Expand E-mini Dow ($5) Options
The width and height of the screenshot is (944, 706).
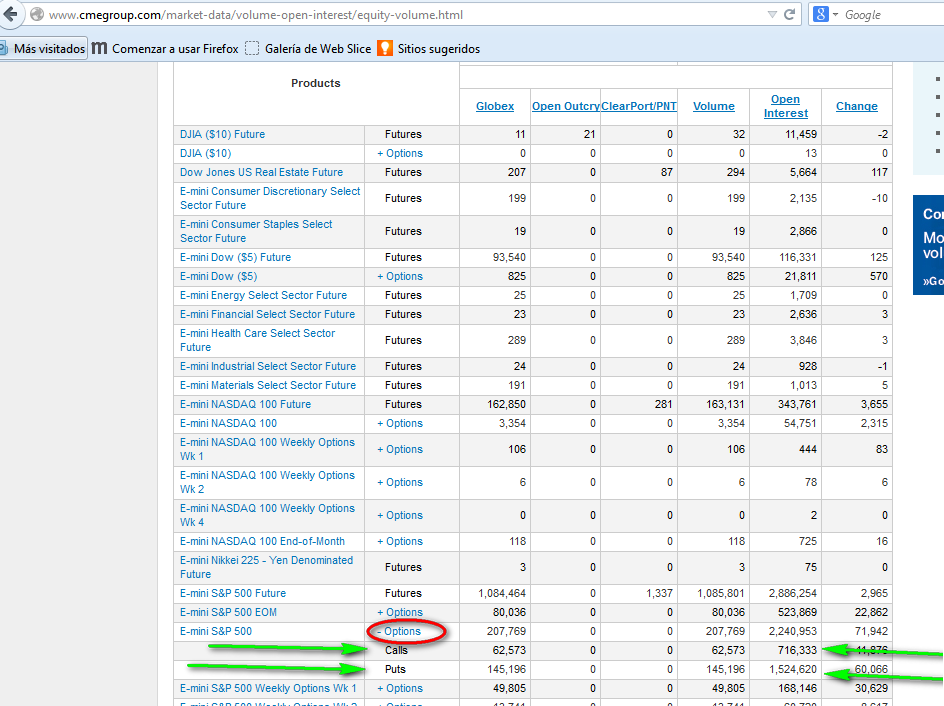399,276
